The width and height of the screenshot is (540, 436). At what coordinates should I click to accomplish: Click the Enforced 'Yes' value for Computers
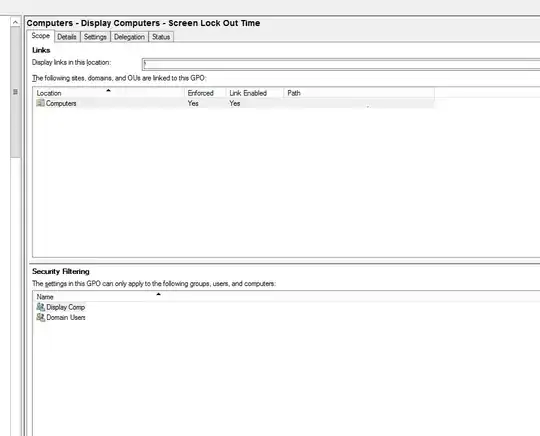193,103
